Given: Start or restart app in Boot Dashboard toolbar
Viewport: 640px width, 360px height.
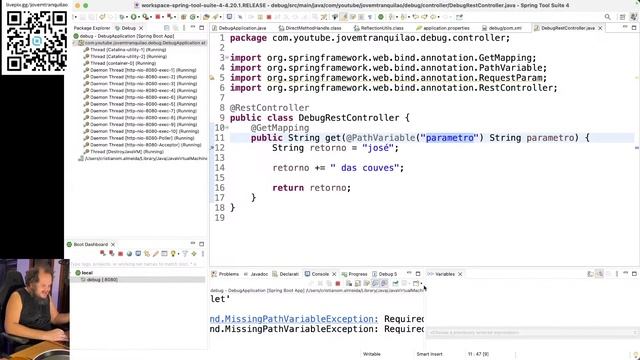Looking at the screenshot, I should coord(102,253).
